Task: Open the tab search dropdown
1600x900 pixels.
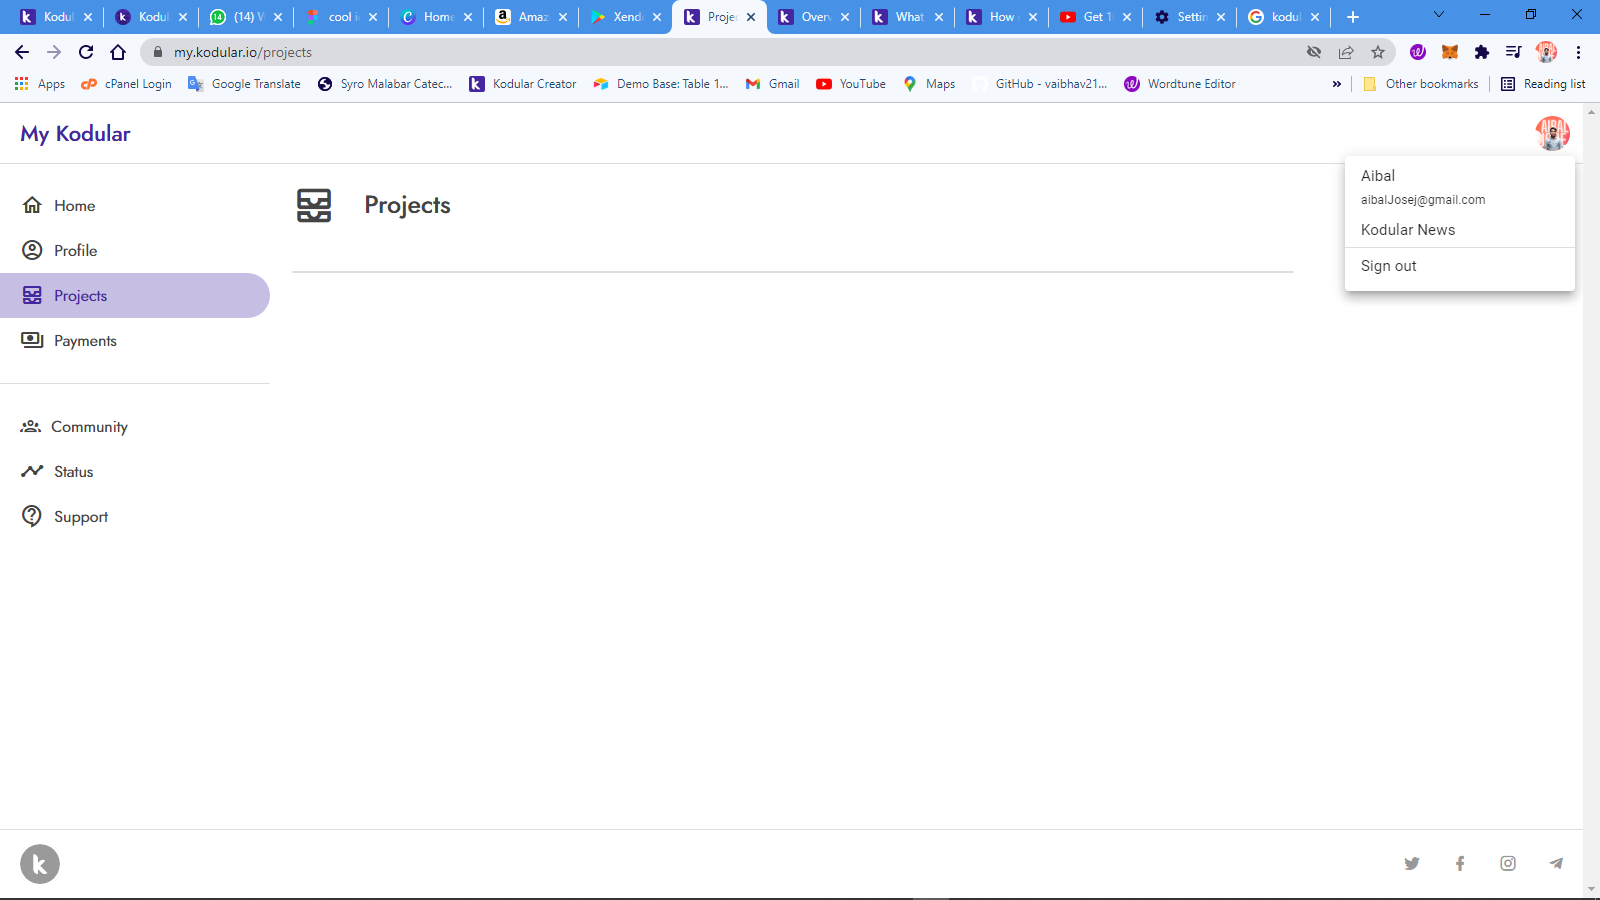Action: tap(1439, 15)
